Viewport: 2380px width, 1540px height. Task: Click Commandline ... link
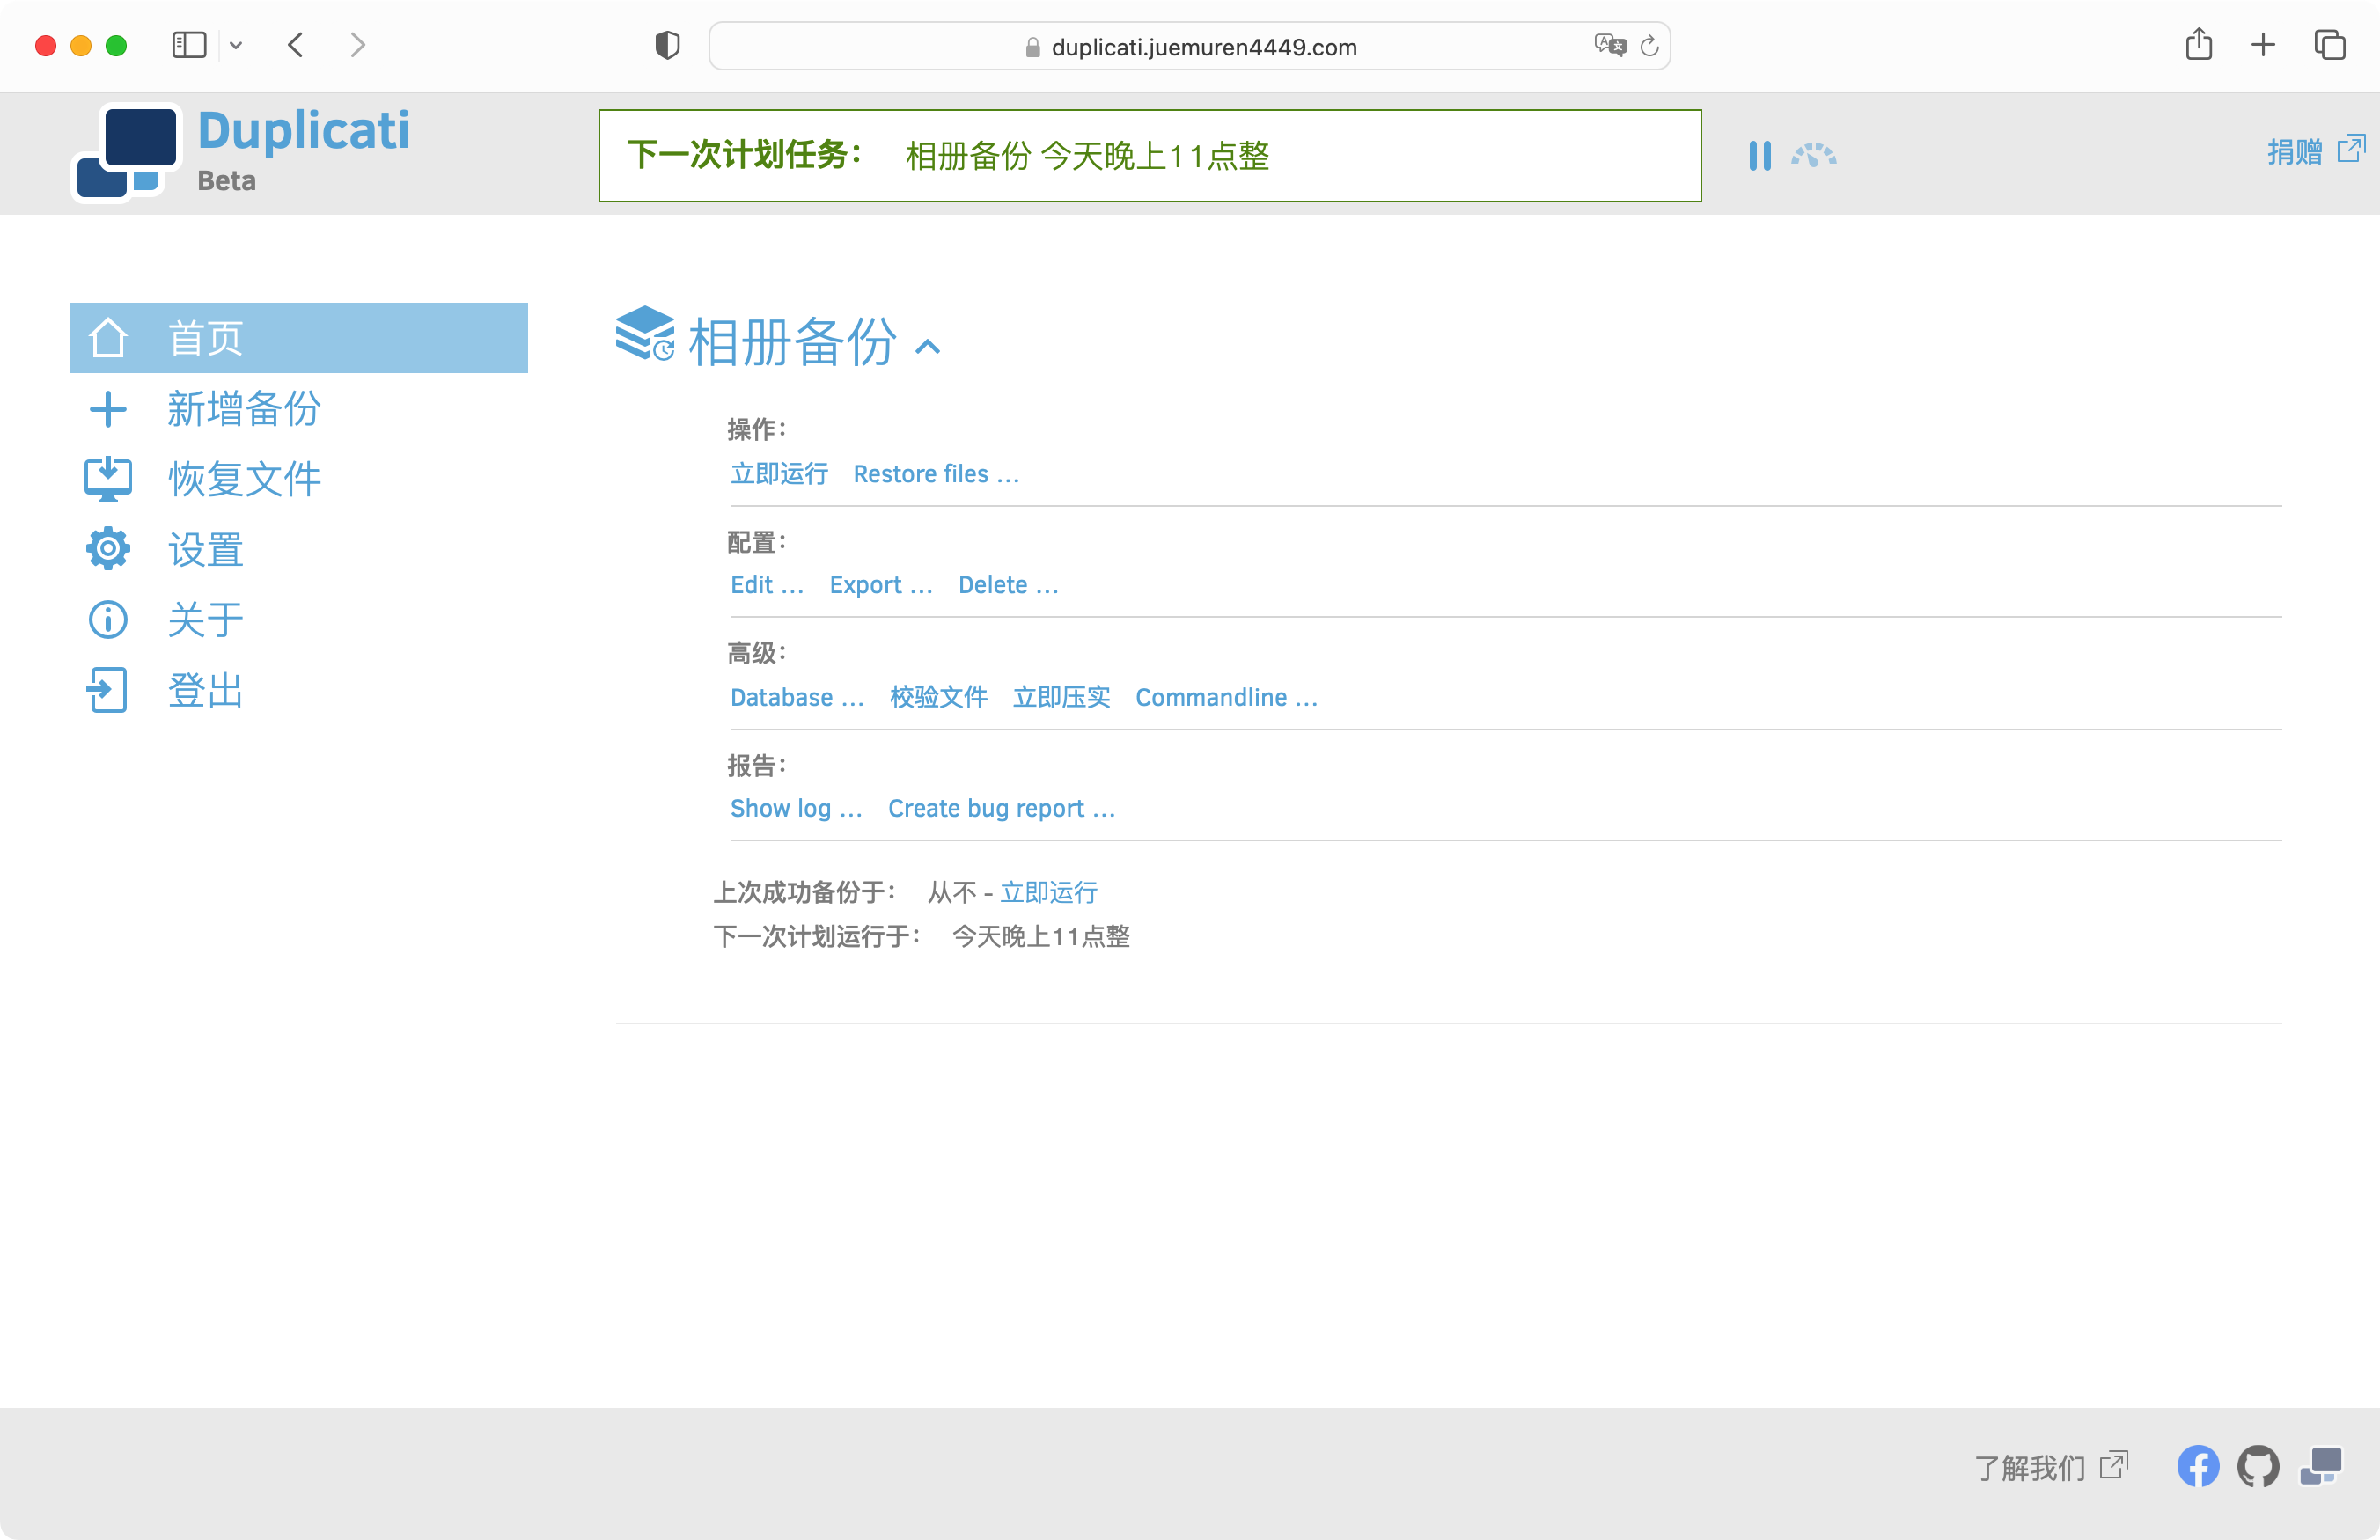click(1226, 697)
